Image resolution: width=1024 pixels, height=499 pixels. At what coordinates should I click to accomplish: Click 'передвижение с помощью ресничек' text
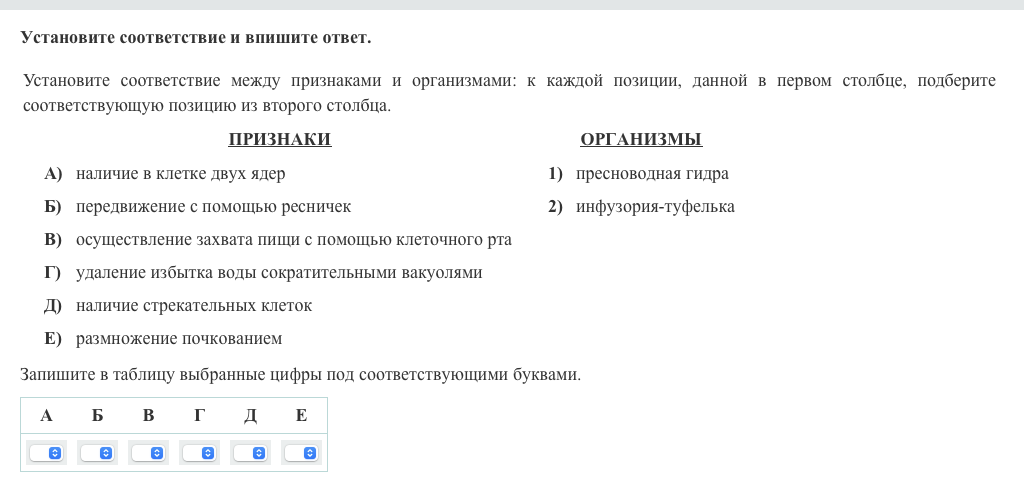click(x=213, y=207)
